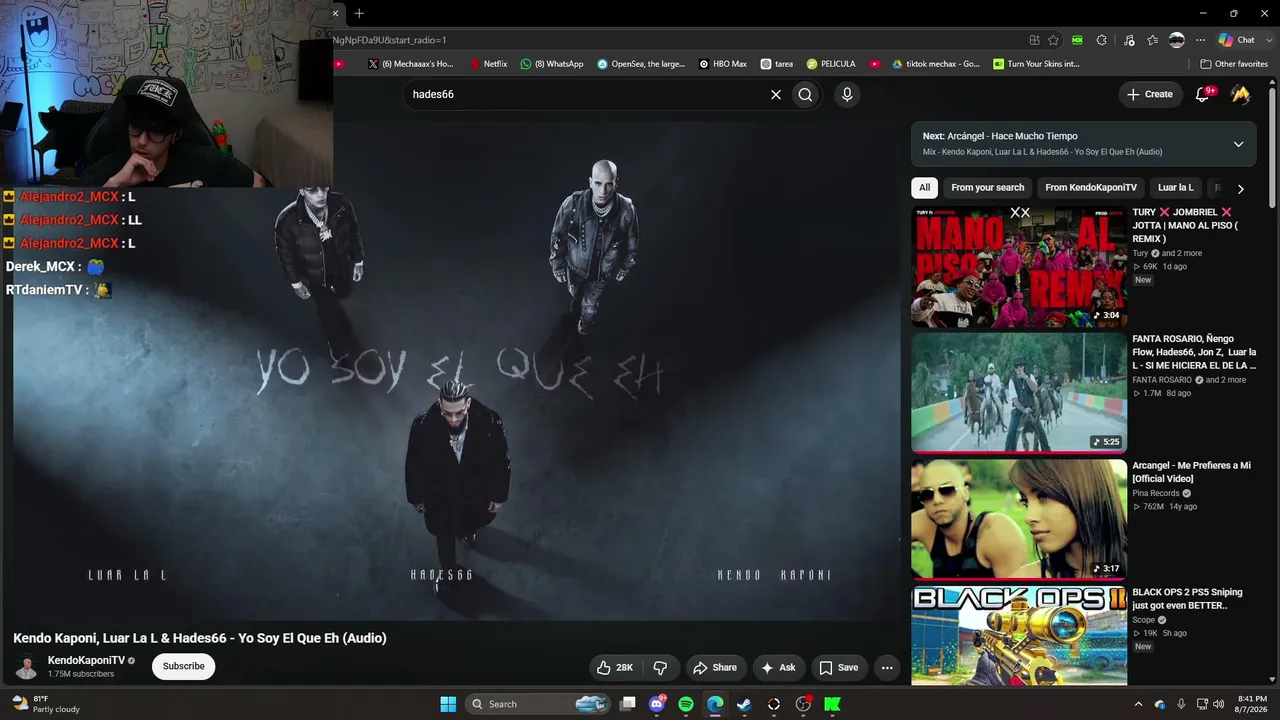
Task: Open the Other favorites folder
Action: 1234,64
